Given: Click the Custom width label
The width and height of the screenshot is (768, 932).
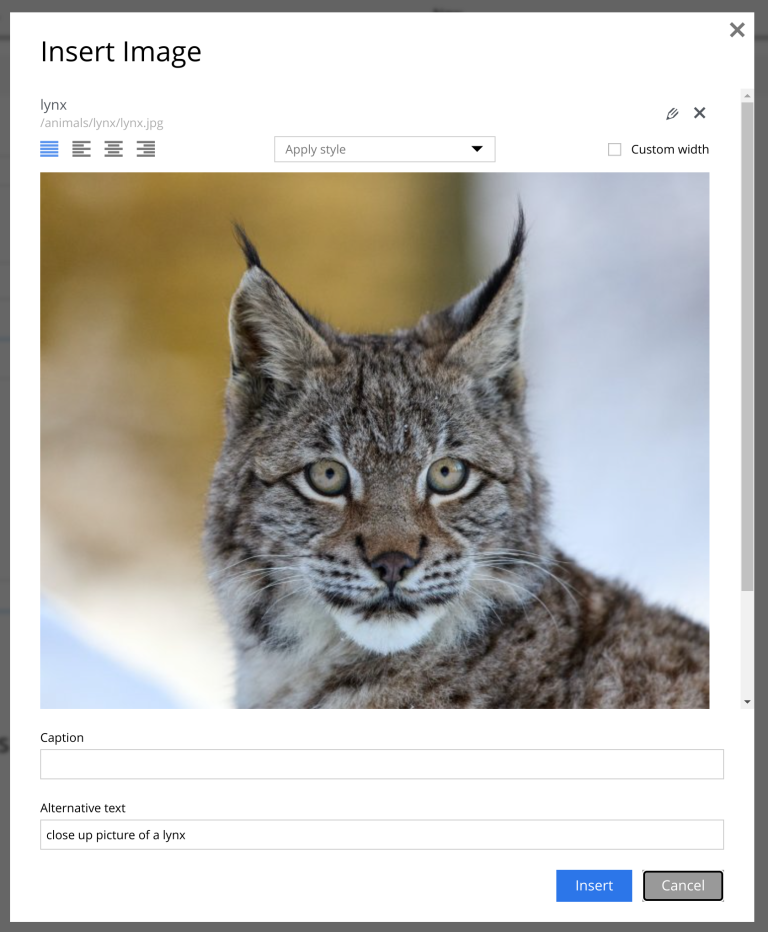Looking at the screenshot, I should (x=670, y=149).
